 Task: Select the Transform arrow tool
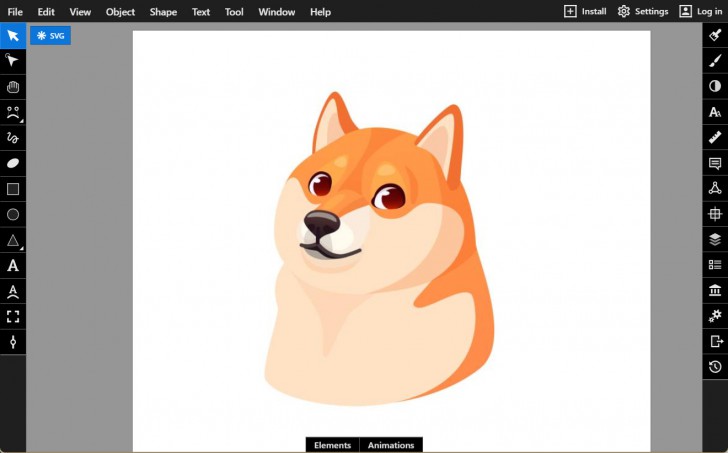13,36
